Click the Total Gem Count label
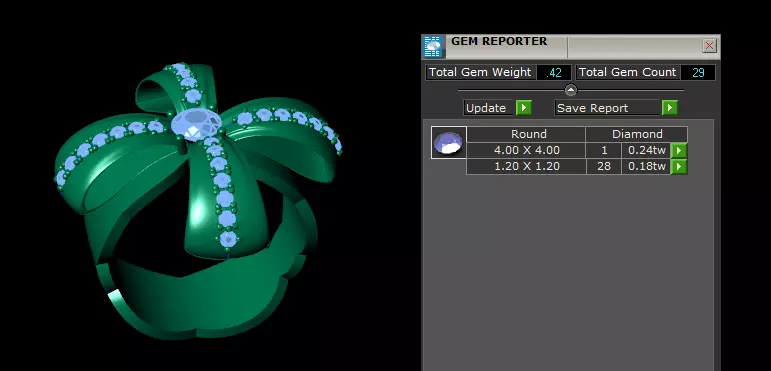 (627, 72)
